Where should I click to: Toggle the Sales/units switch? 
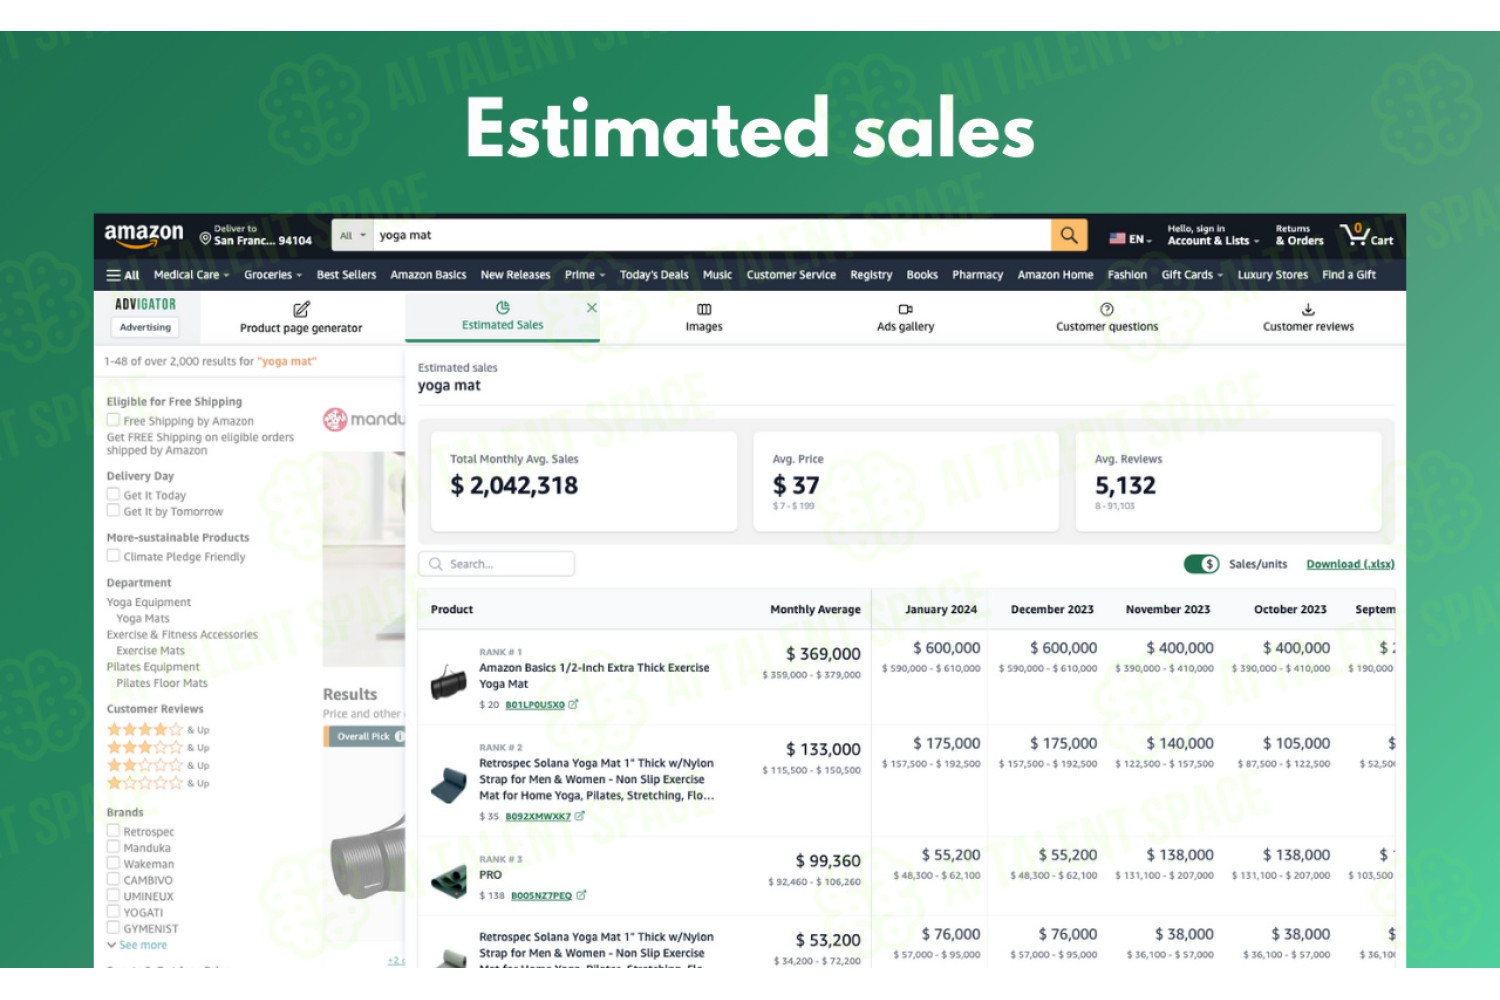pyautogui.click(x=1201, y=564)
